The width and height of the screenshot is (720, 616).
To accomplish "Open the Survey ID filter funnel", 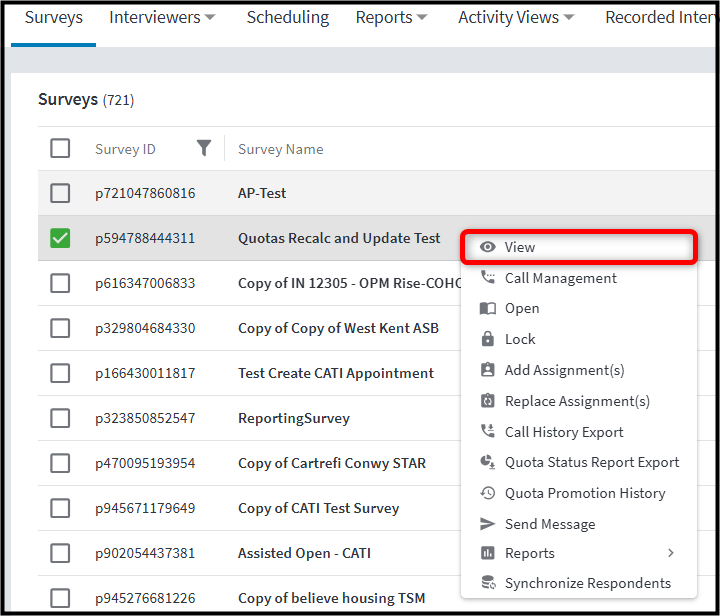I will pos(204,148).
